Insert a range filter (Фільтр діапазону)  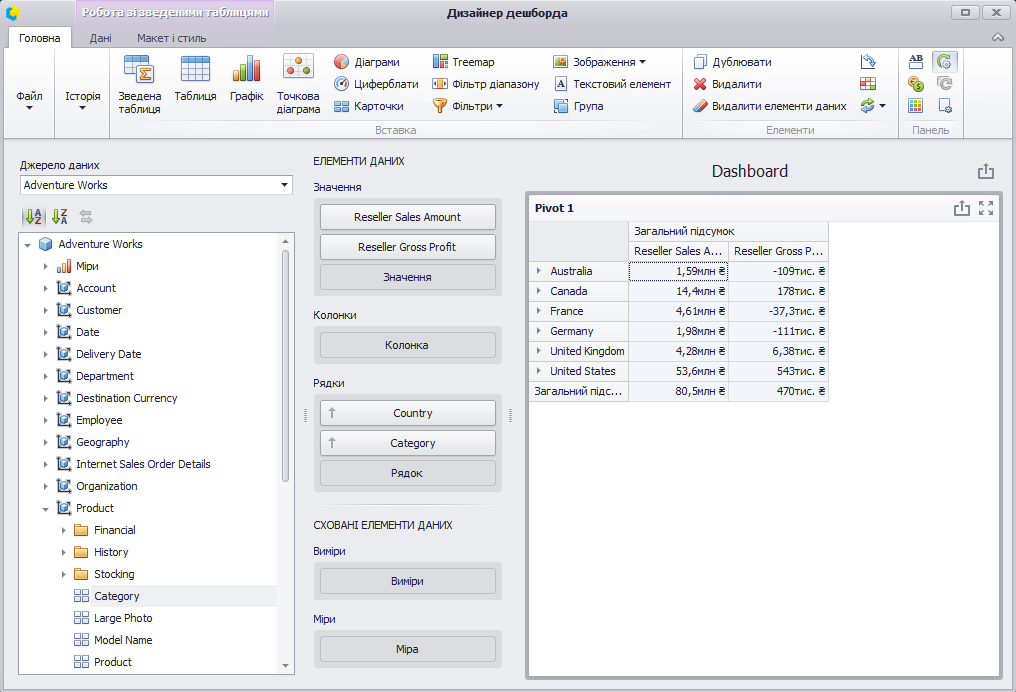[x=485, y=84]
